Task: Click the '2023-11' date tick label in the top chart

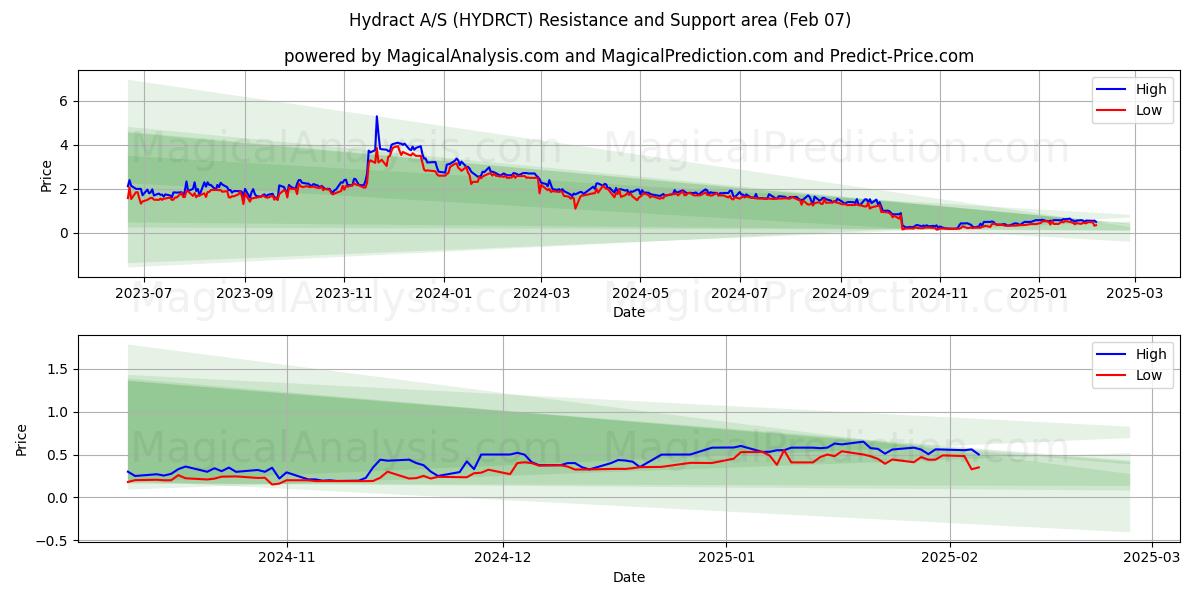Action: pos(344,295)
